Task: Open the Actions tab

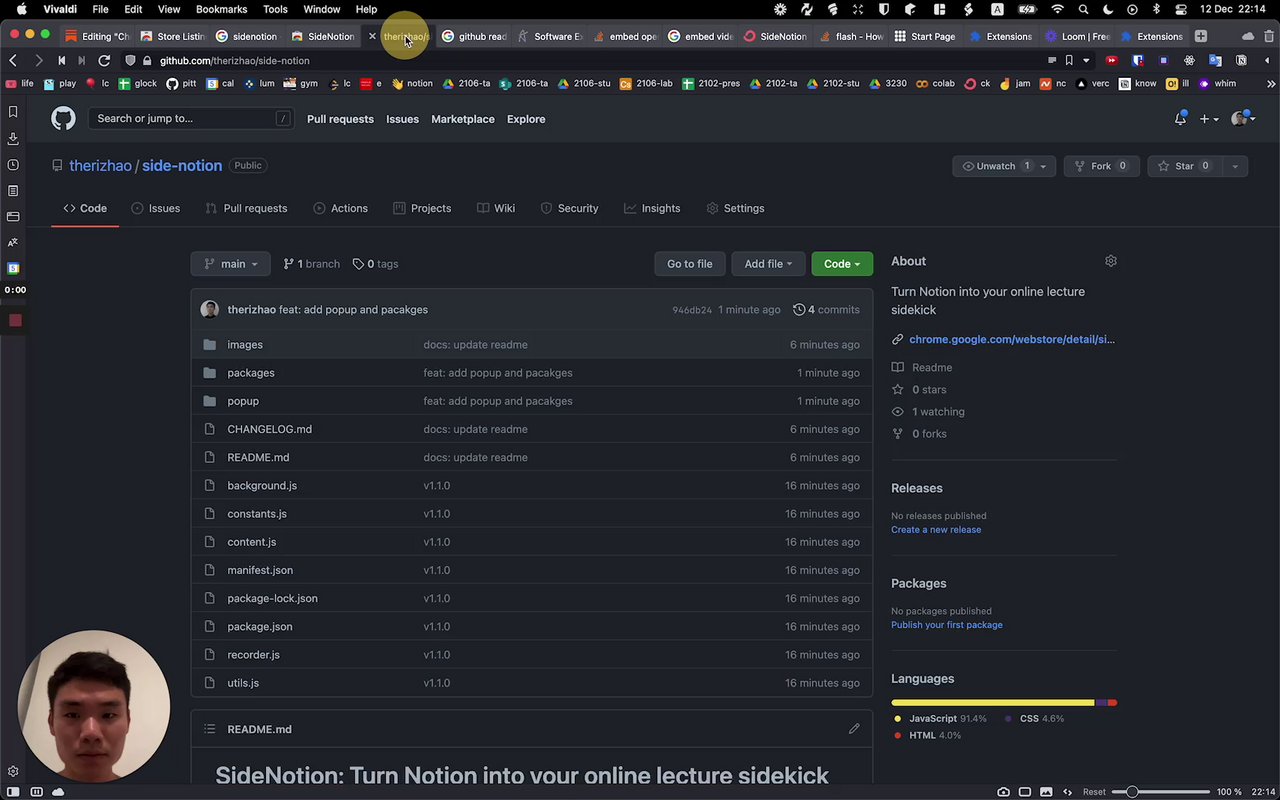Action: coord(341,208)
